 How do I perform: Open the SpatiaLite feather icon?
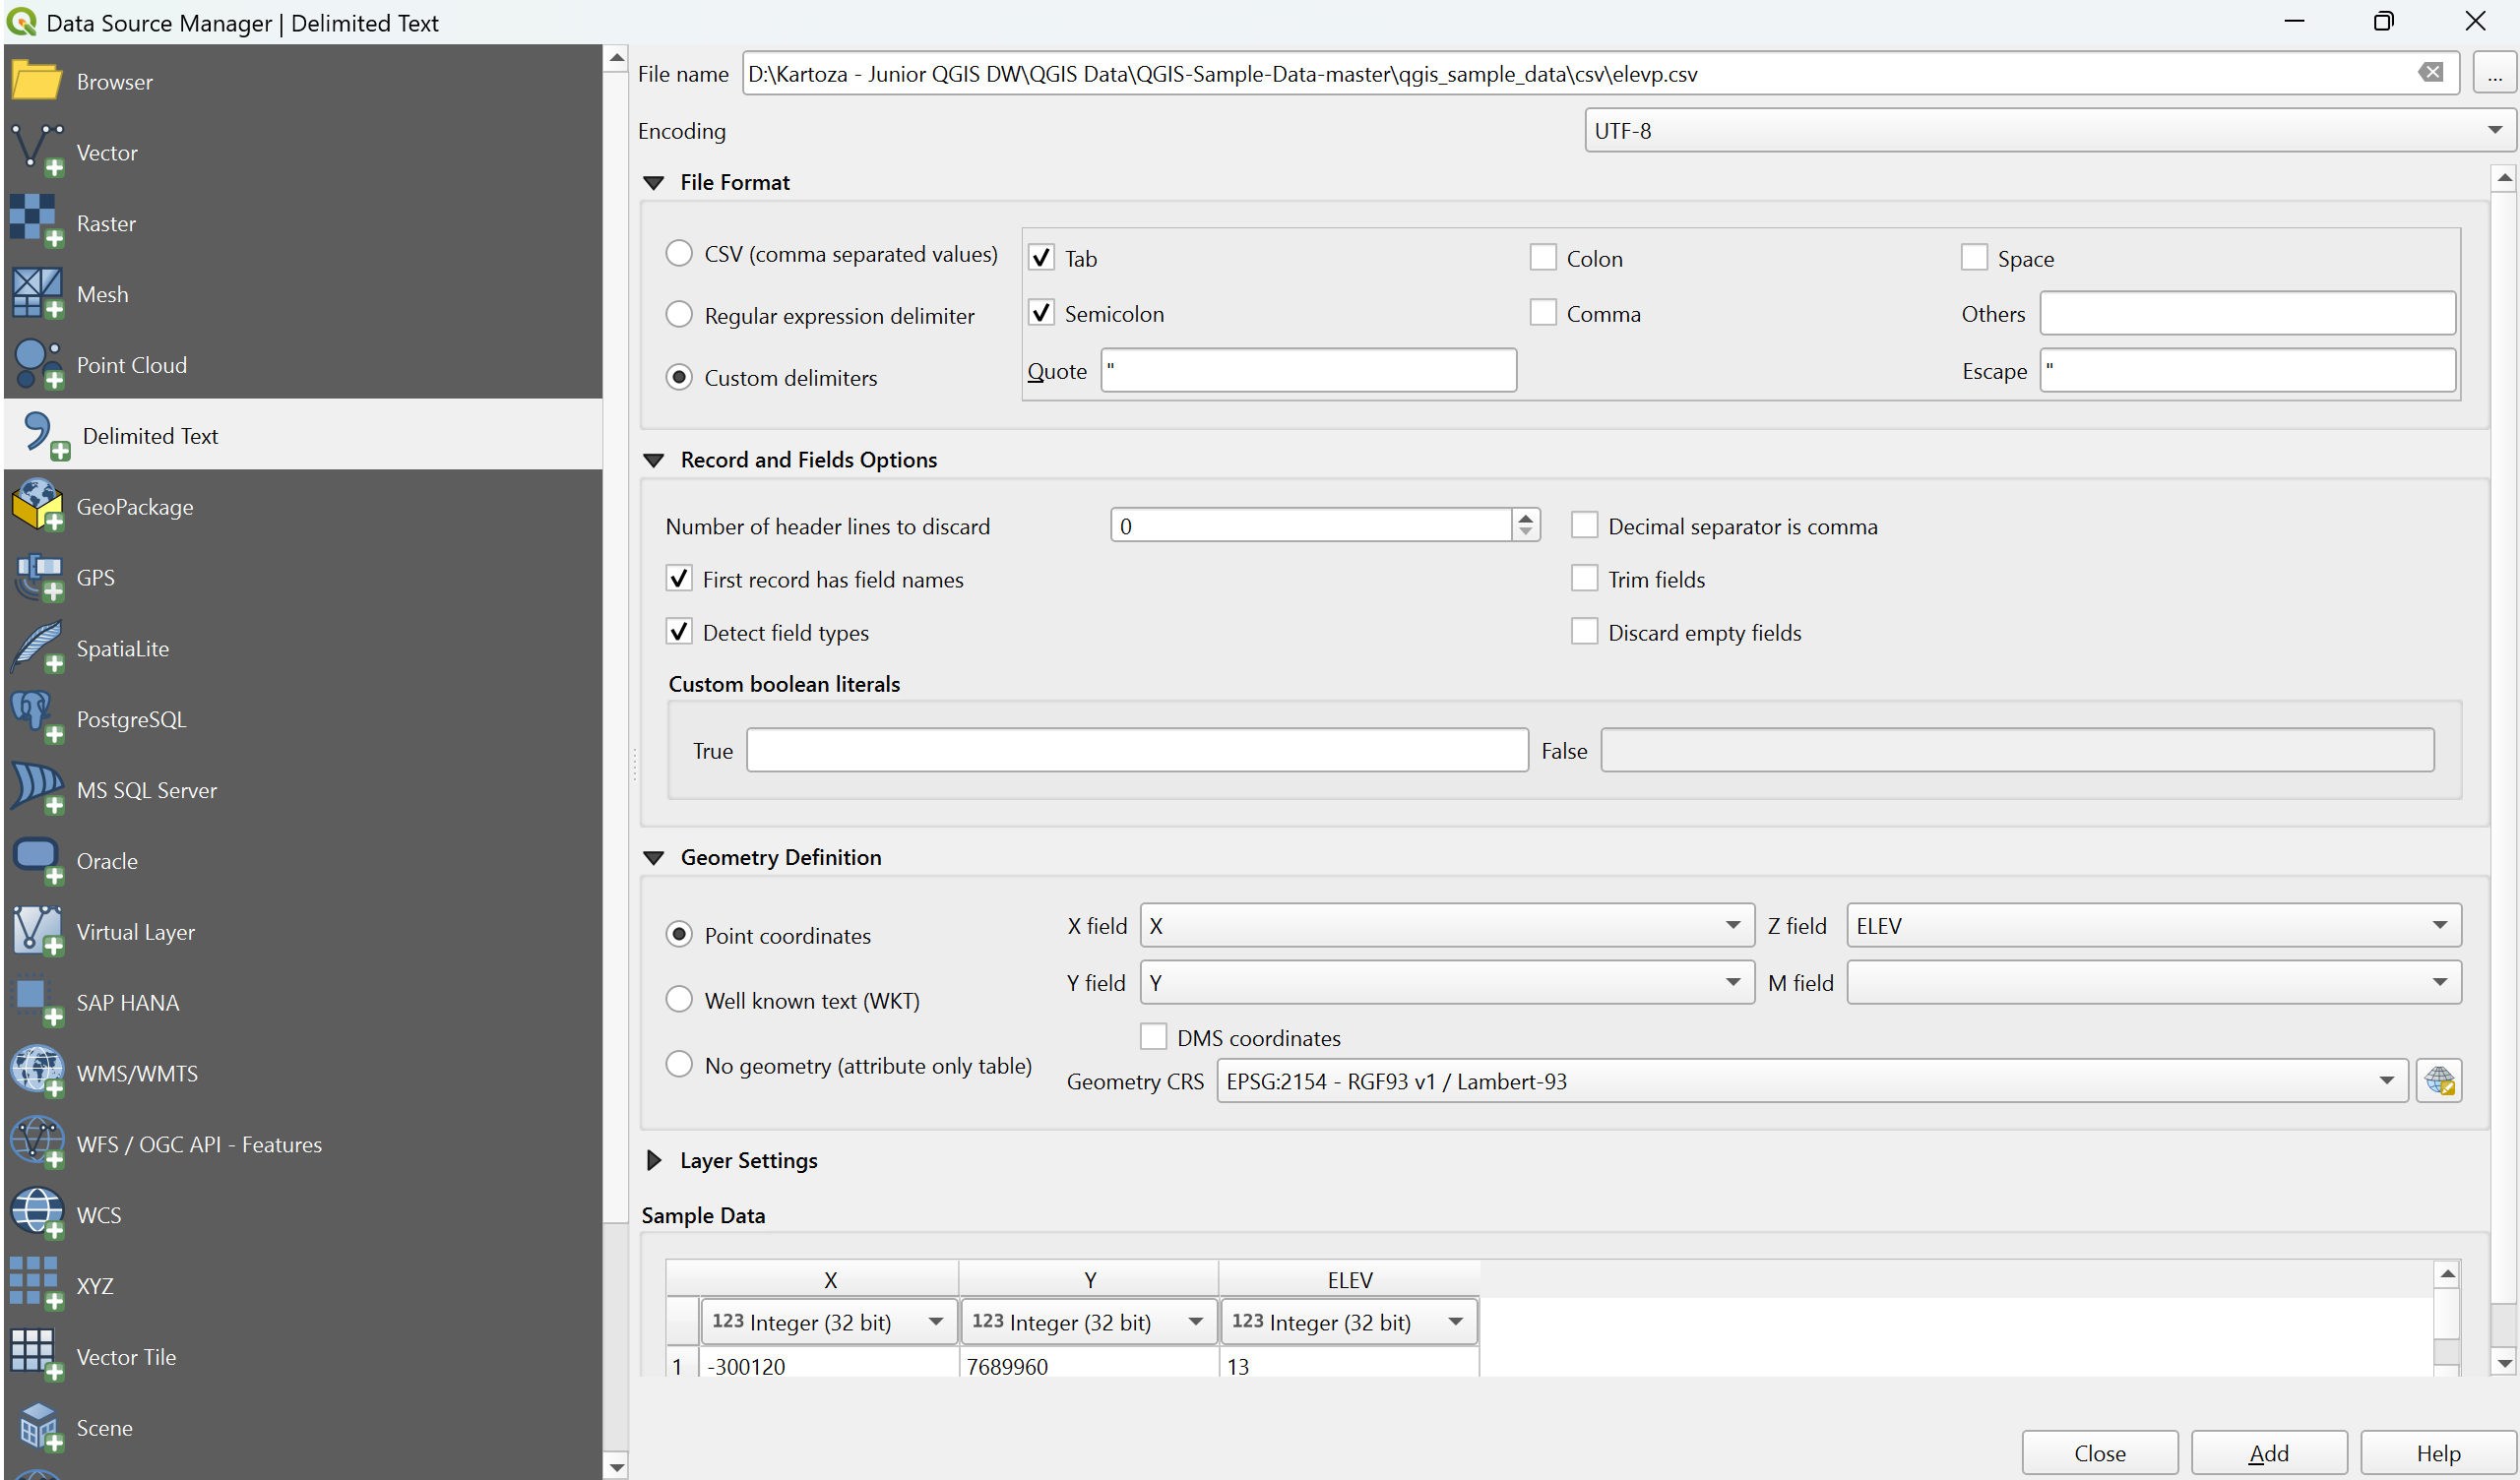(37, 648)
